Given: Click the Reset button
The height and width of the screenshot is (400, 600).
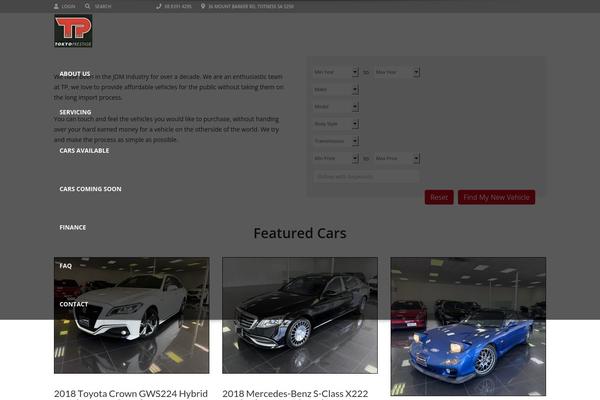Looking at the screenshot, I should coord(439,197).
